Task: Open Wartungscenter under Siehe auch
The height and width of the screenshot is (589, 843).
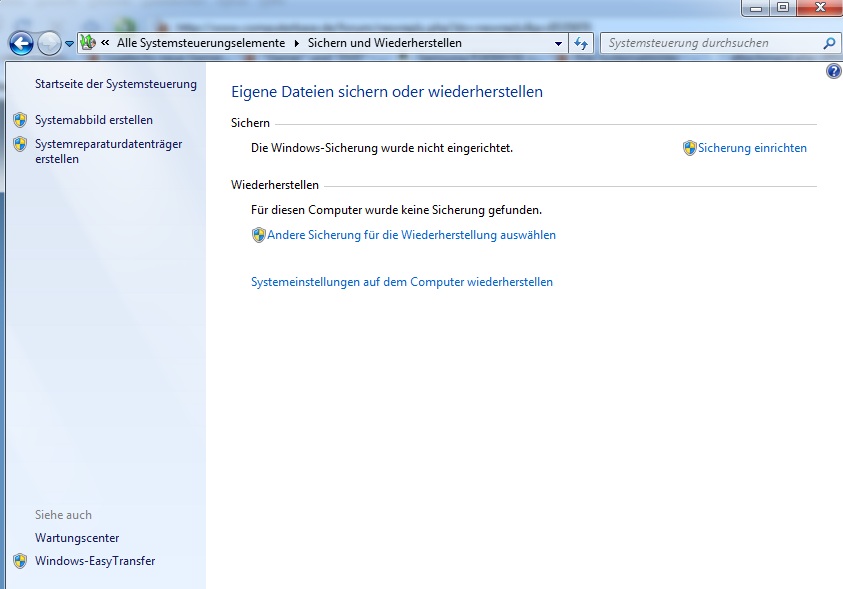Action: pyautogui.click(x=77, y=537)
